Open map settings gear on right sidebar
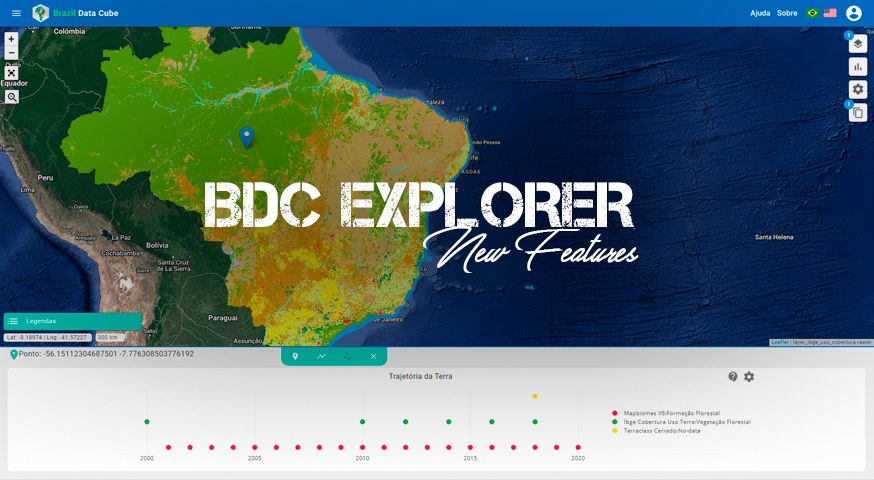874x480 pixels. click(x=857, y=90)
